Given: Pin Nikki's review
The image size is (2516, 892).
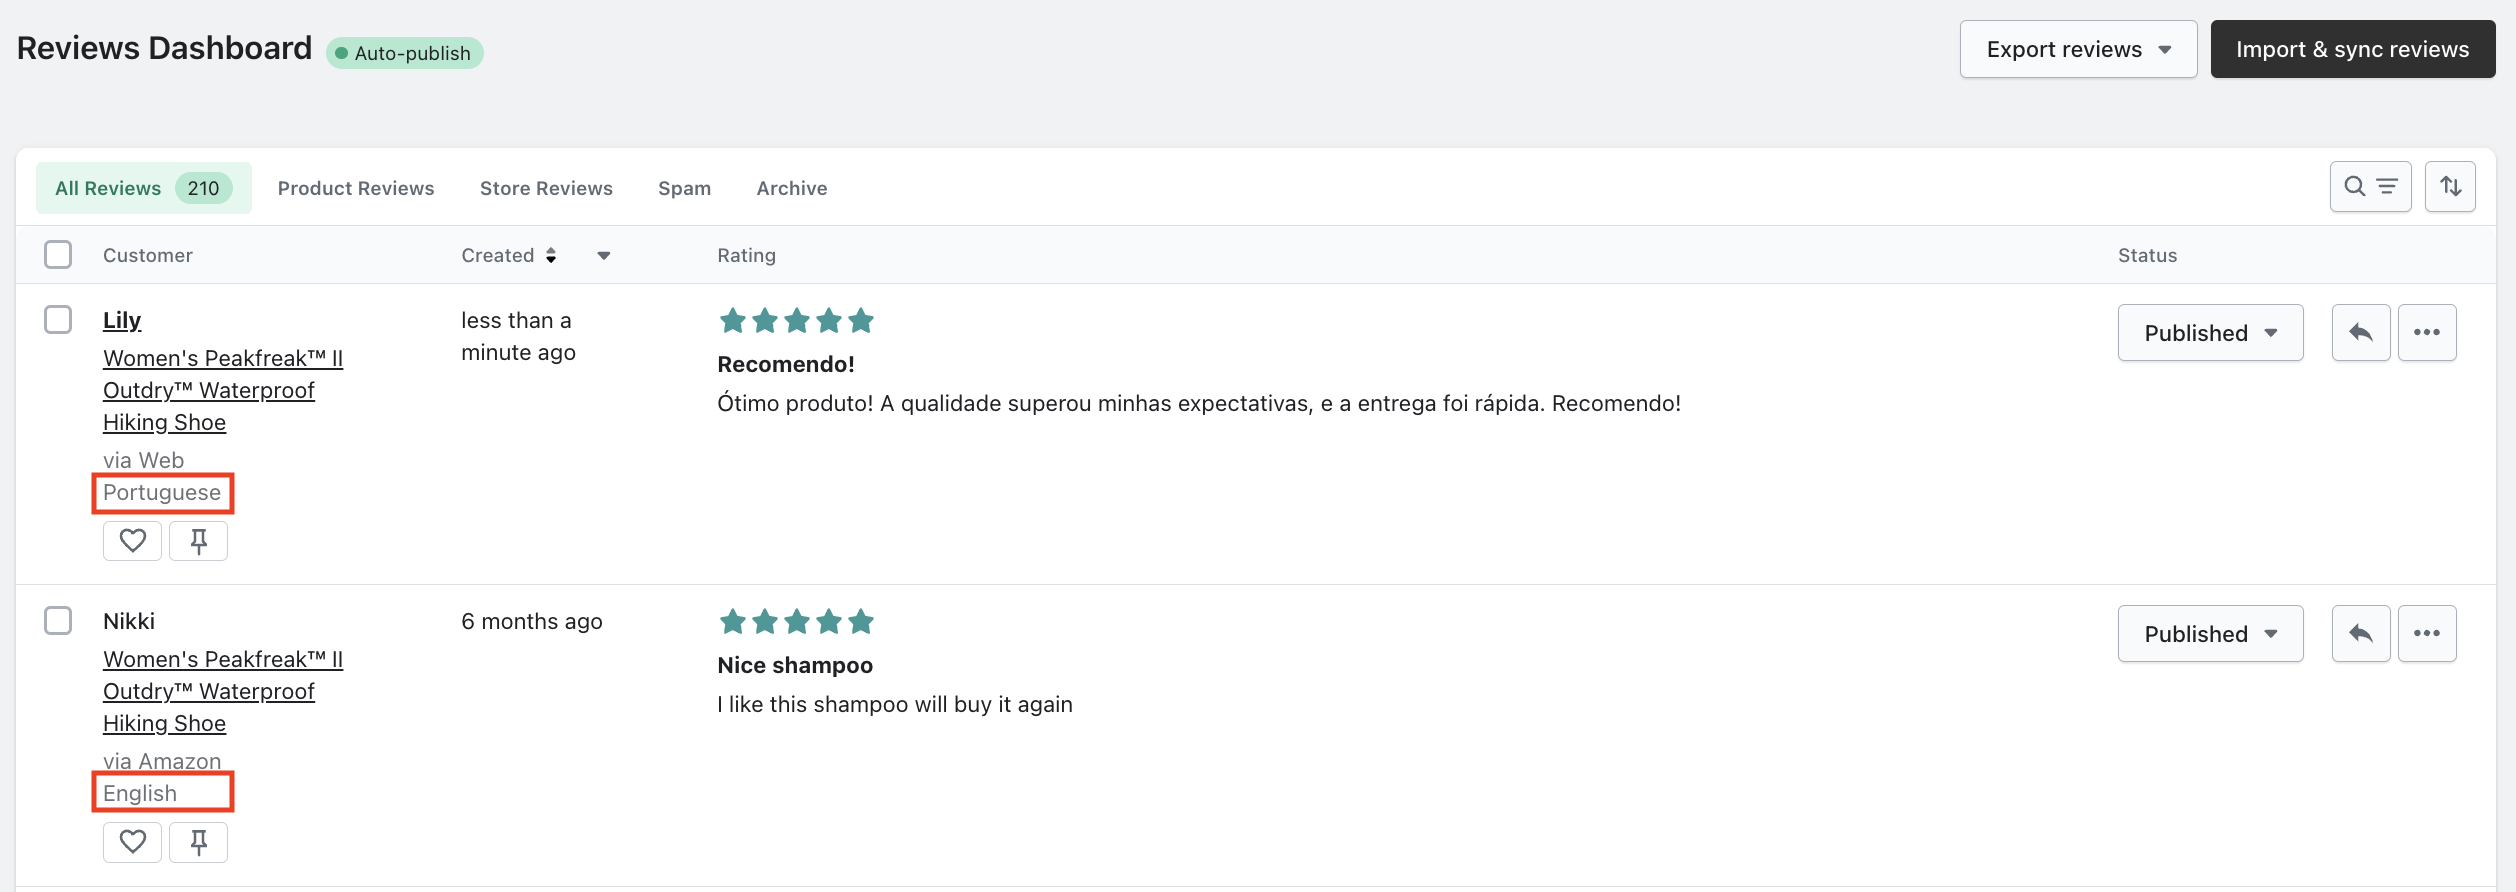Looking at the screenshot, I should point(198,842).
